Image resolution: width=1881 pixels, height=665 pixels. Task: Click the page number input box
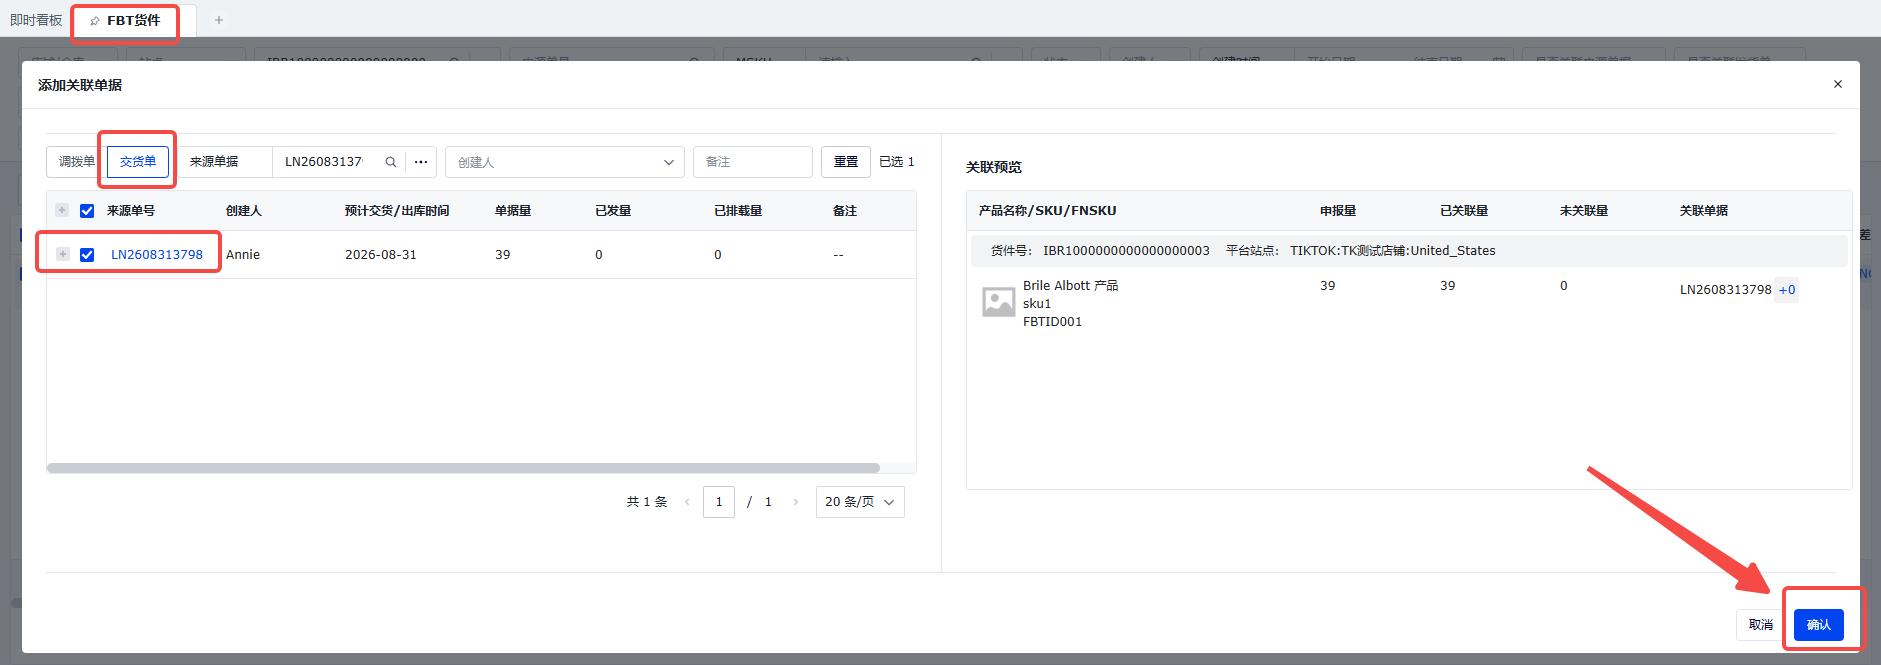point(719,502)
